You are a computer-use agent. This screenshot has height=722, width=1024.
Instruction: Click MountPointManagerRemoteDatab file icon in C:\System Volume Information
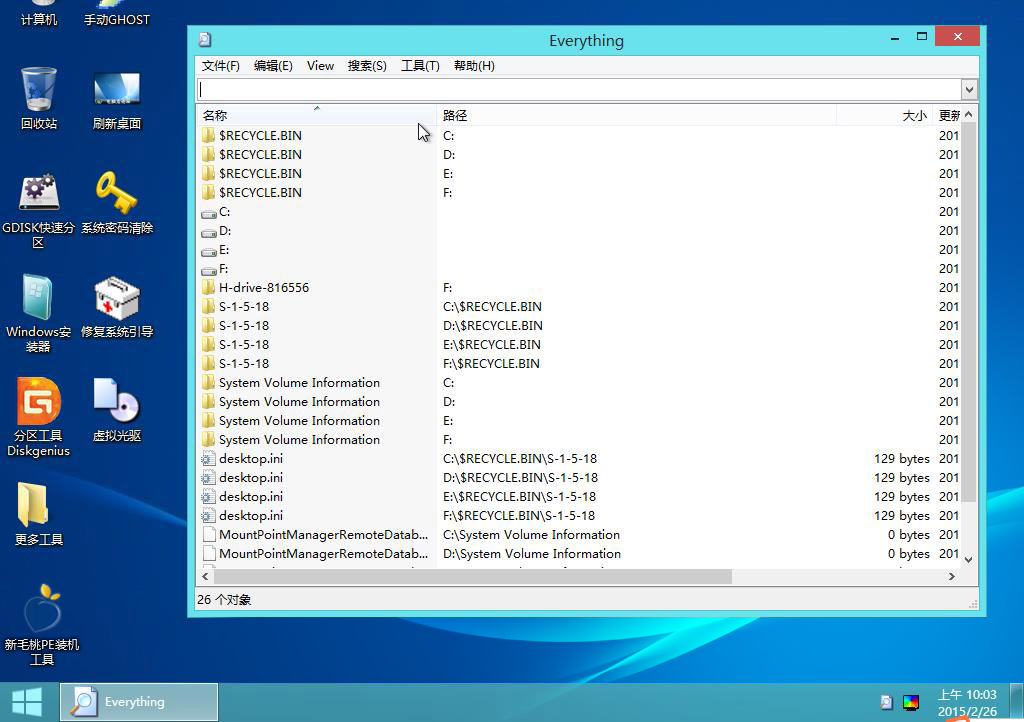209,534
